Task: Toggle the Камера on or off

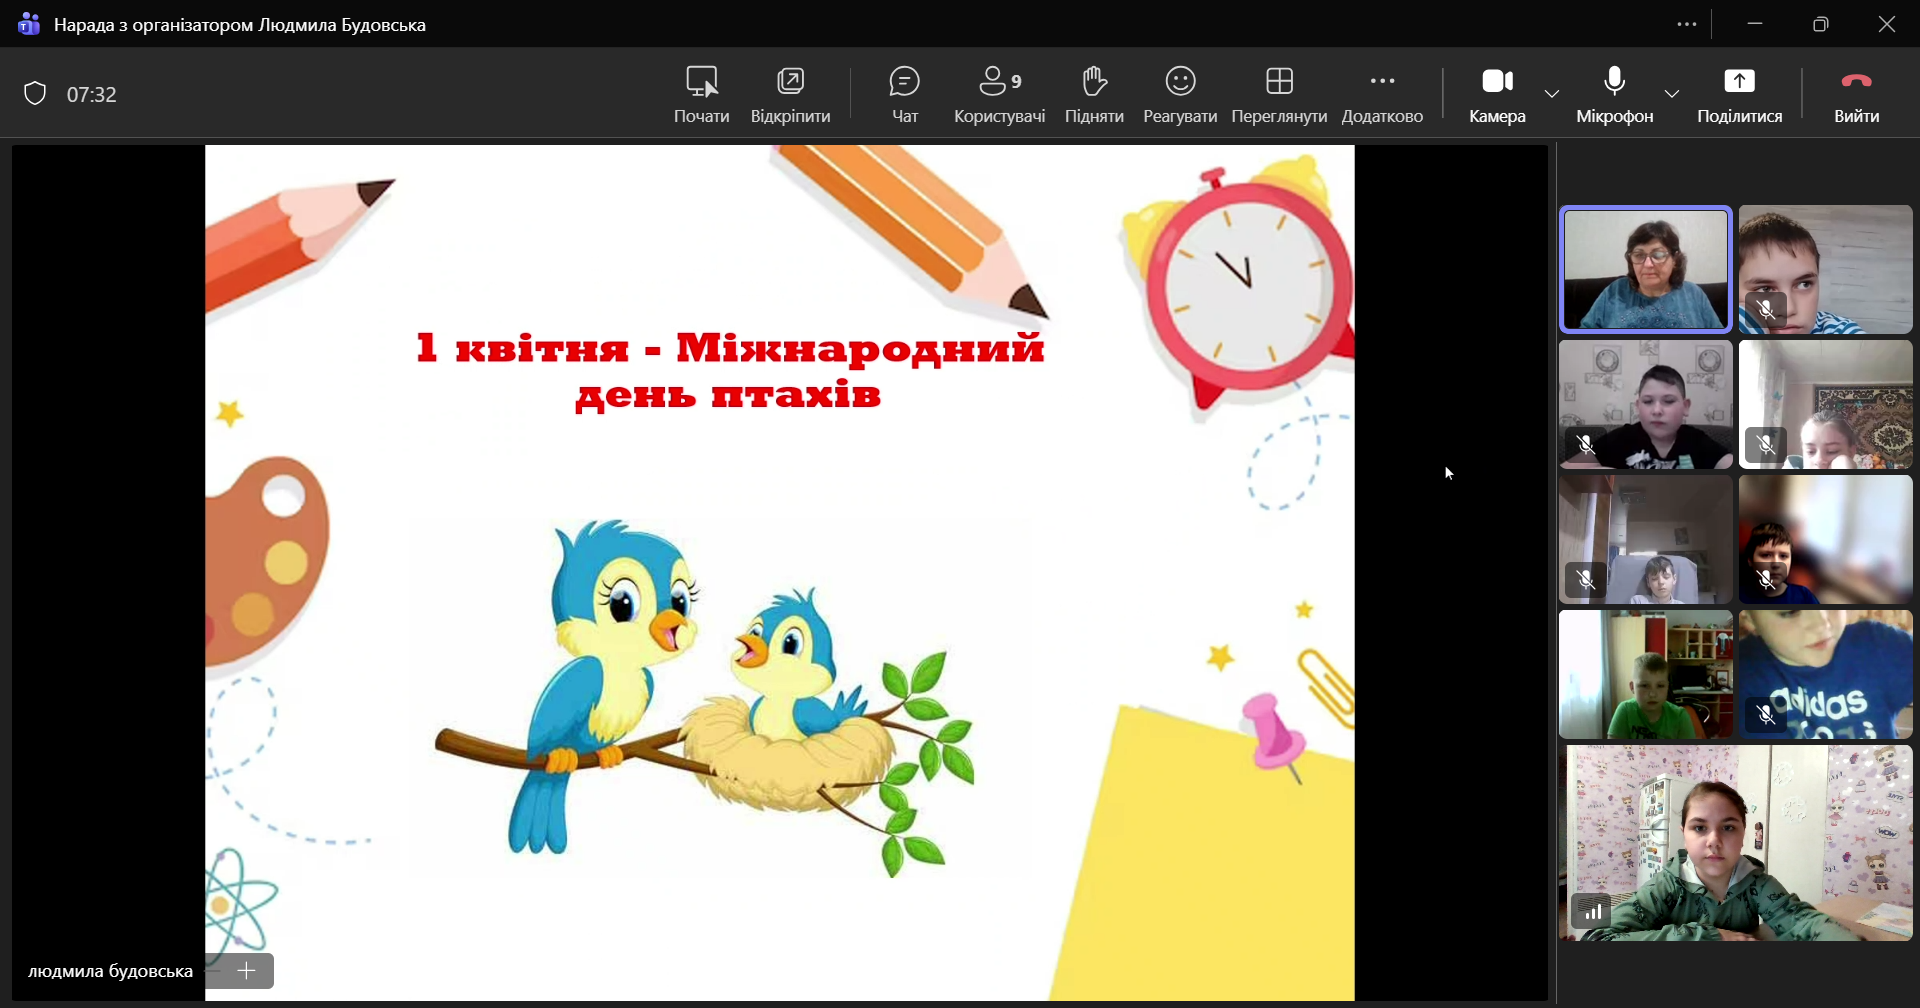Action: (1497, 94)
